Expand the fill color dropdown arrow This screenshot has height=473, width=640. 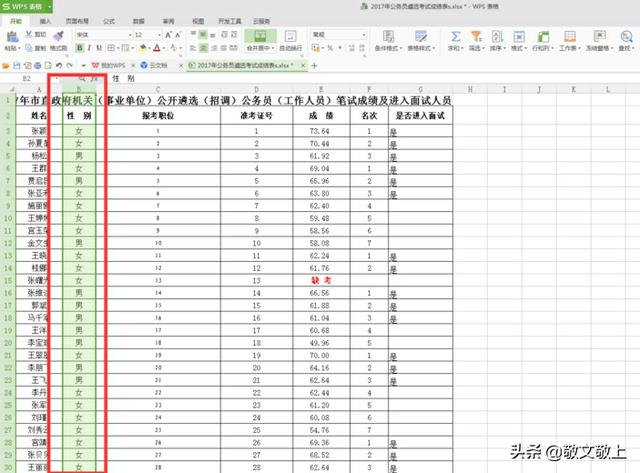pyautogui.click(x=149, y=48)
